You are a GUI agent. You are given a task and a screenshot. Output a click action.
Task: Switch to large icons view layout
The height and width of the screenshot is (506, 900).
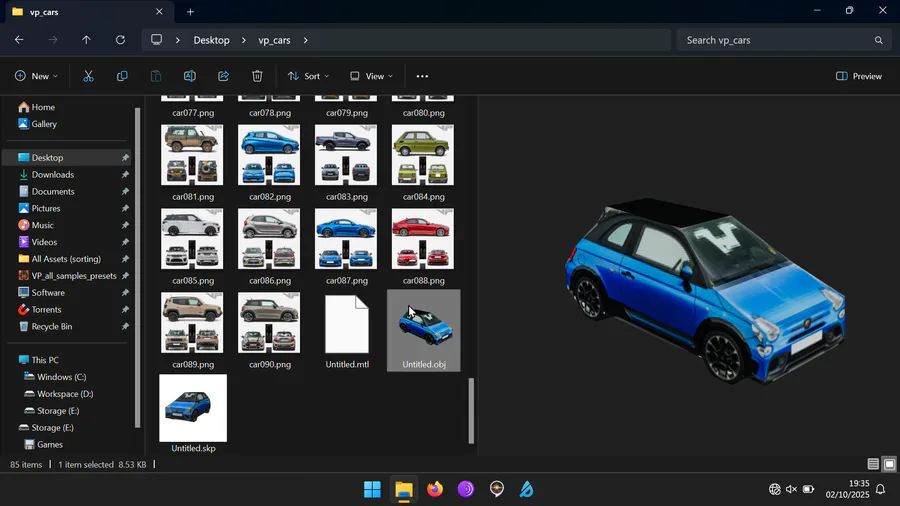point(889,464)
